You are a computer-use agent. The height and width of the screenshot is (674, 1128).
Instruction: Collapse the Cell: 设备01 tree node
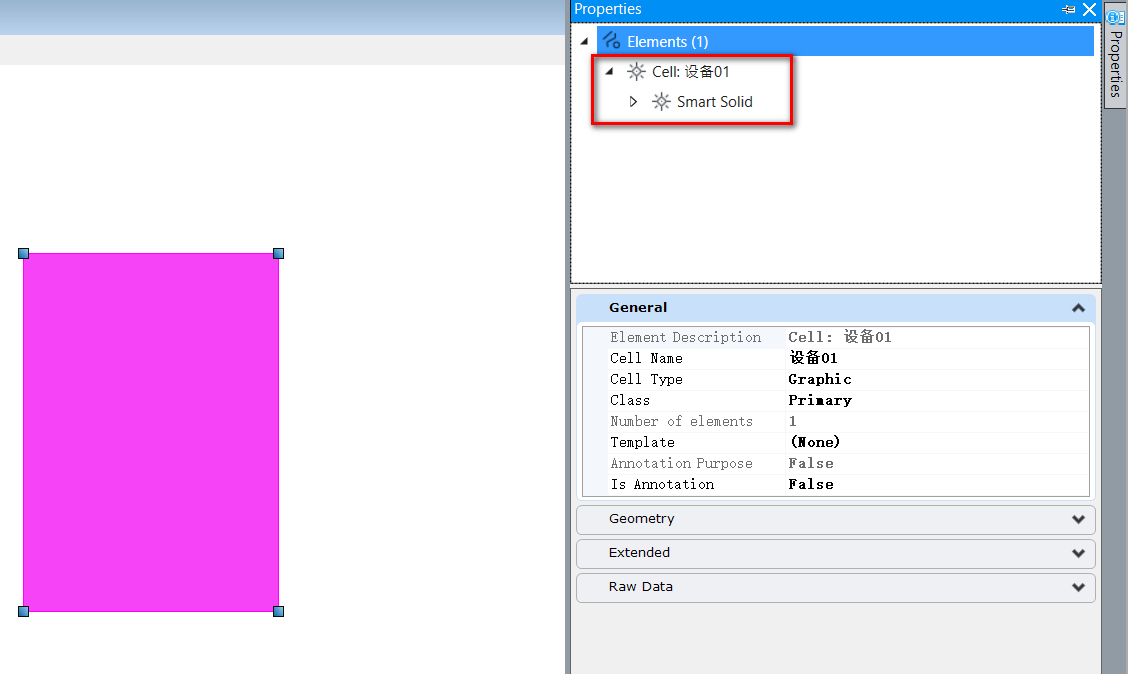point(609,71)
